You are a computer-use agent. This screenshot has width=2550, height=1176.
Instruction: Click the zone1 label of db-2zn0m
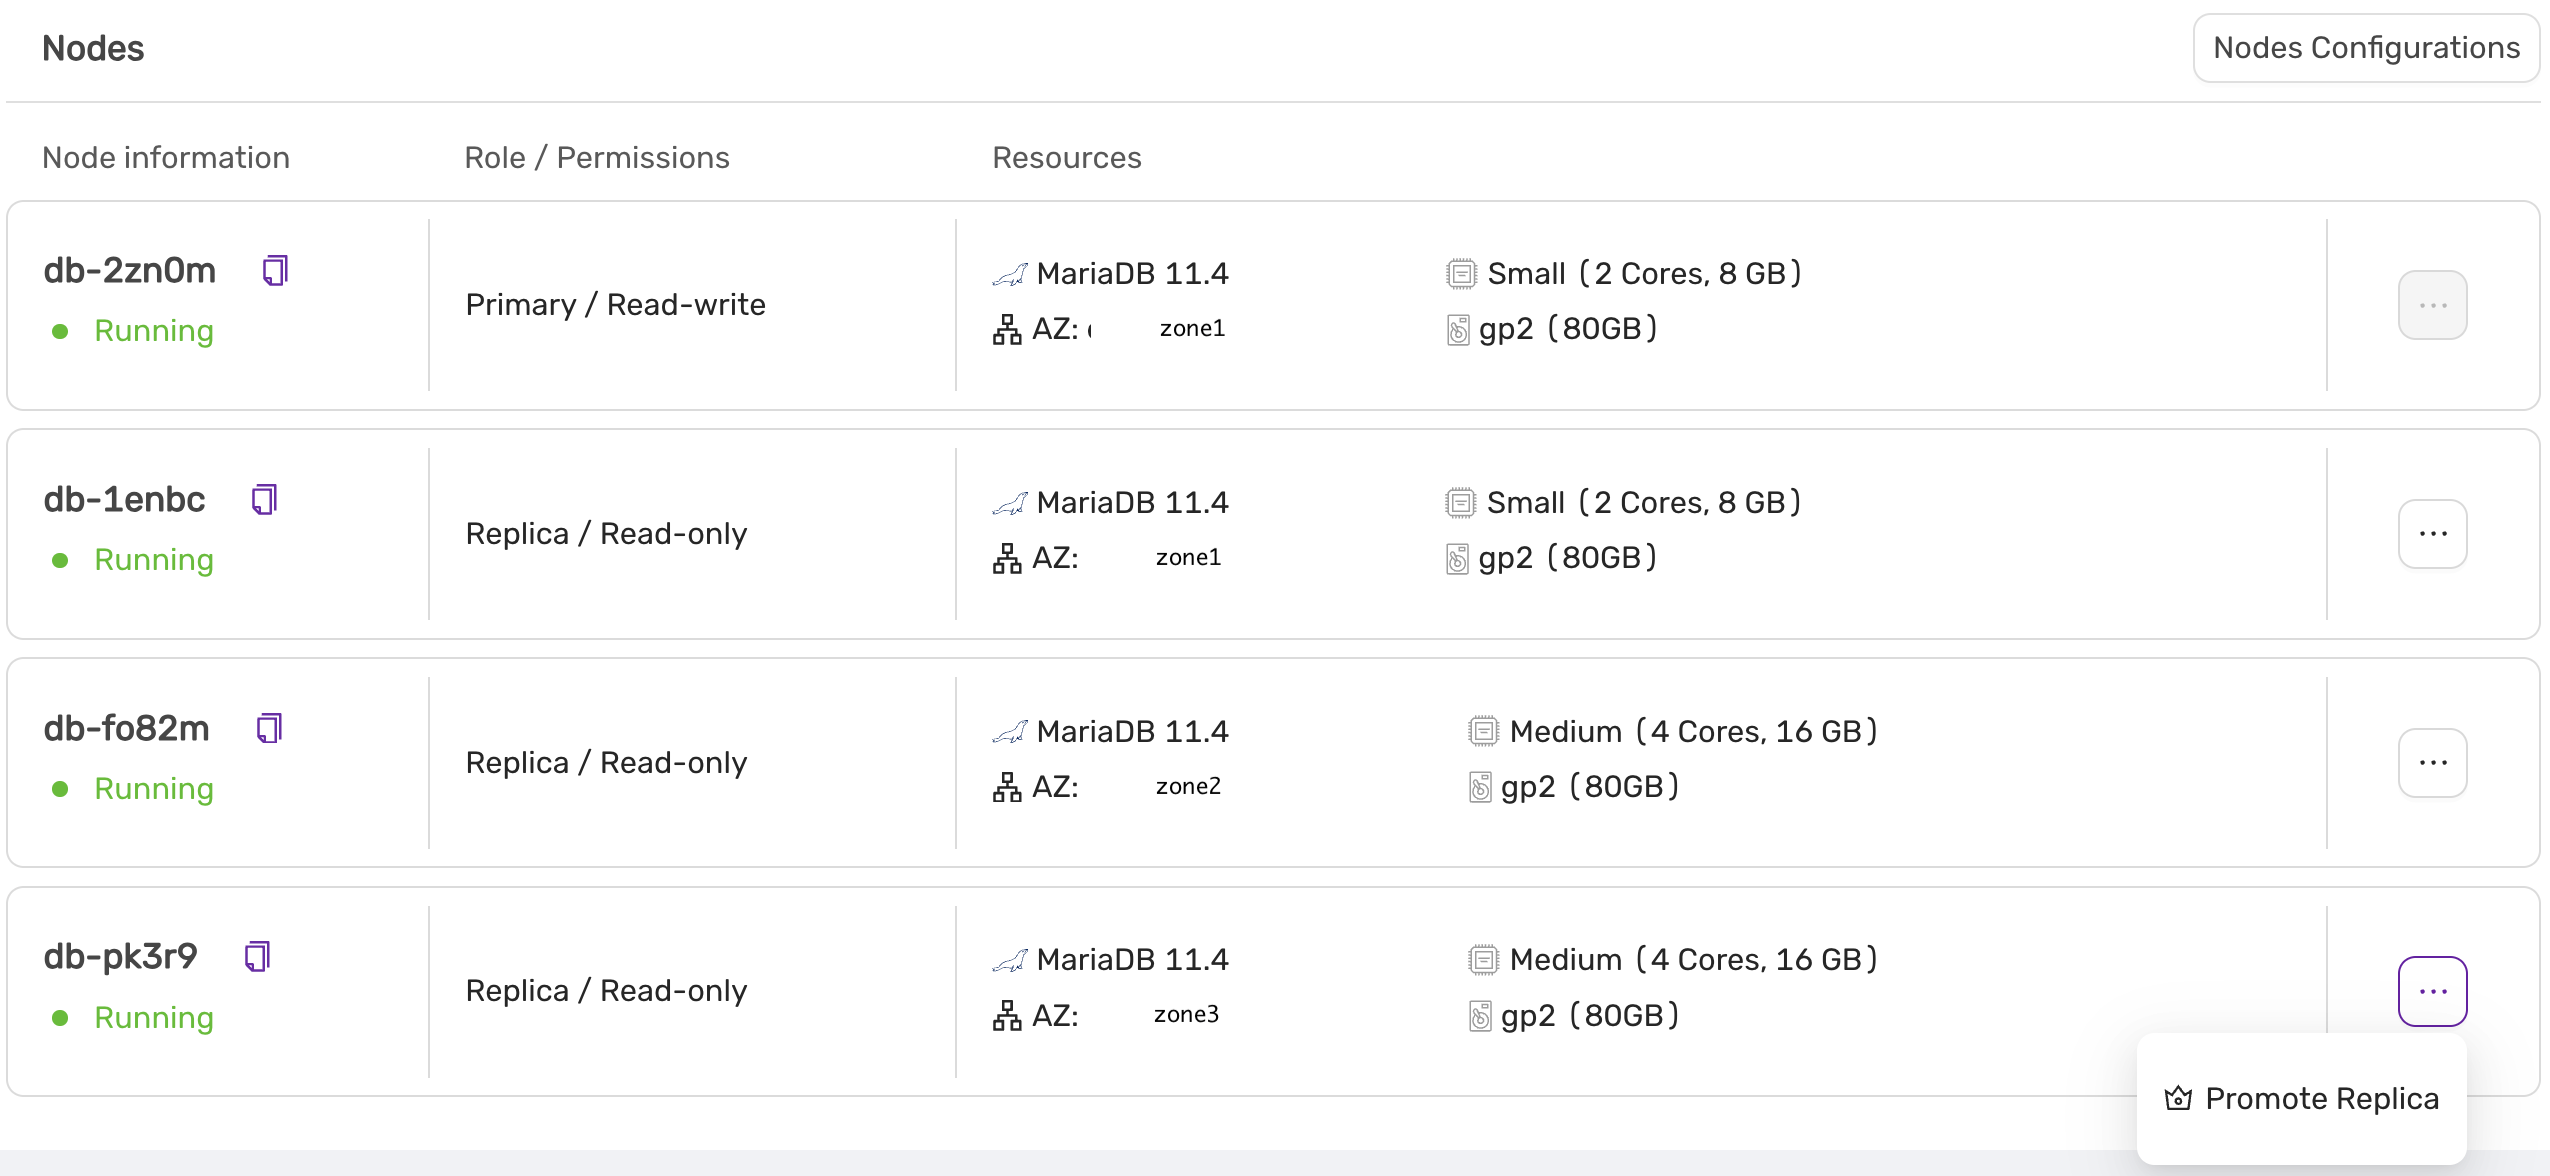click(1192, 329)
